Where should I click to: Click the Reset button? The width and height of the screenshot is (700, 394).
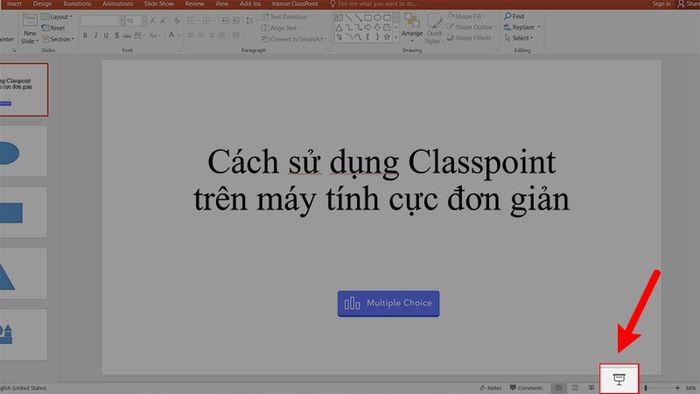(x=54, y=28)
